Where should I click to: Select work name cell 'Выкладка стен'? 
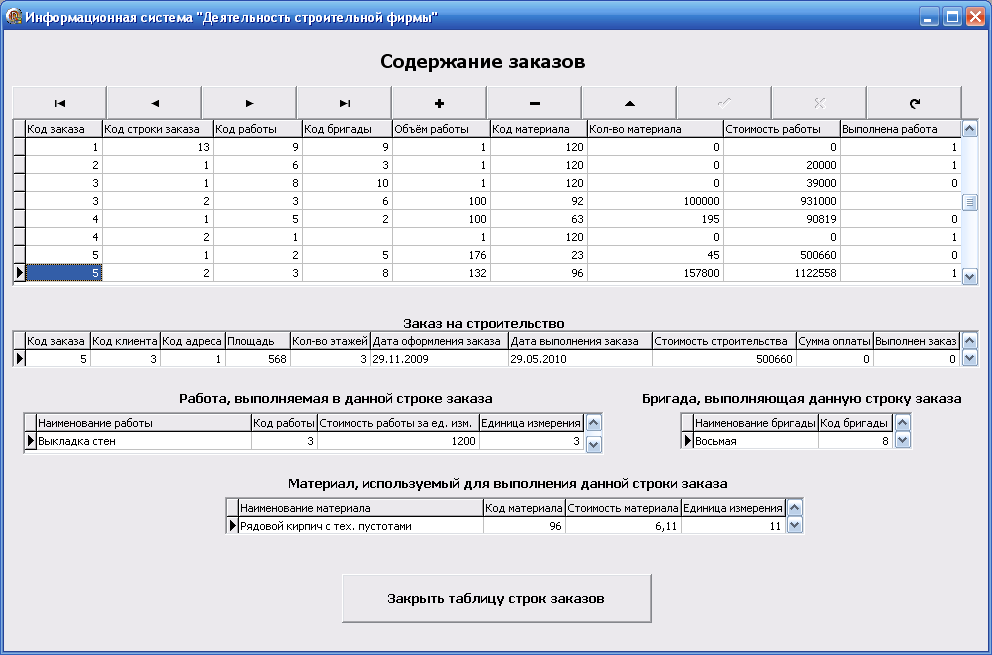(144, 441)
